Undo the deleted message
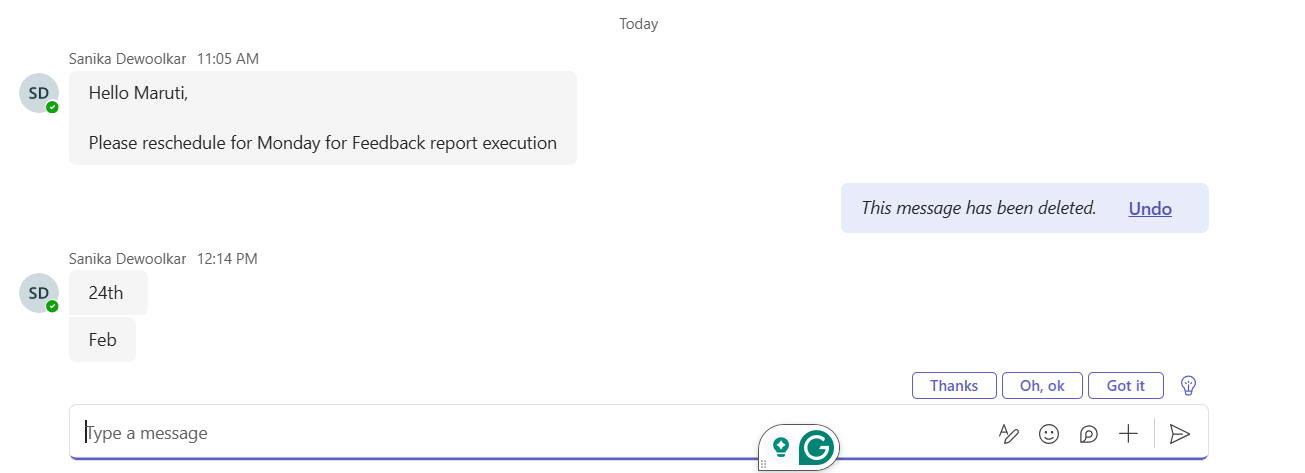1305x473 pixels. 1150,208
